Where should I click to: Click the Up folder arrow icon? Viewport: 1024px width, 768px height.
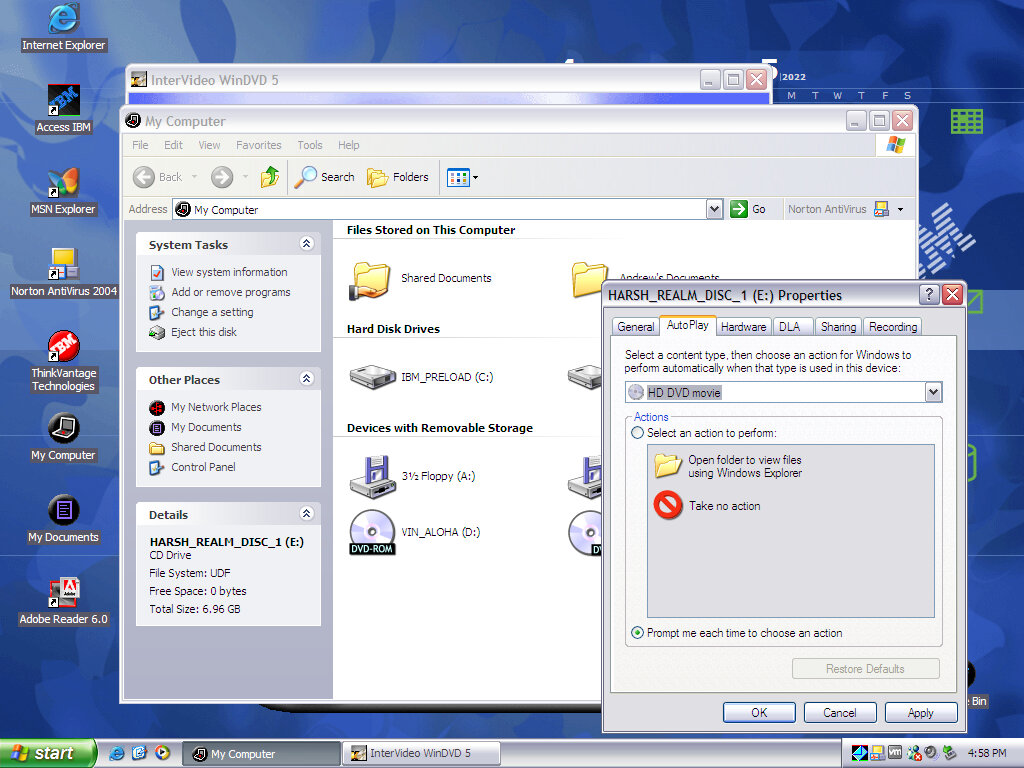tap(270, 177)
